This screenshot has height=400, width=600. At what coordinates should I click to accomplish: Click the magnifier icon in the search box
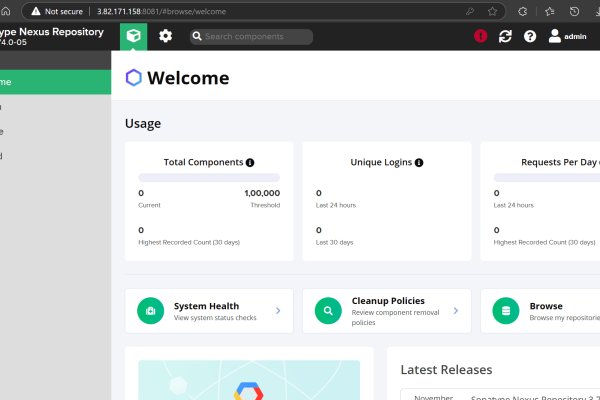[x=197, y=36]
